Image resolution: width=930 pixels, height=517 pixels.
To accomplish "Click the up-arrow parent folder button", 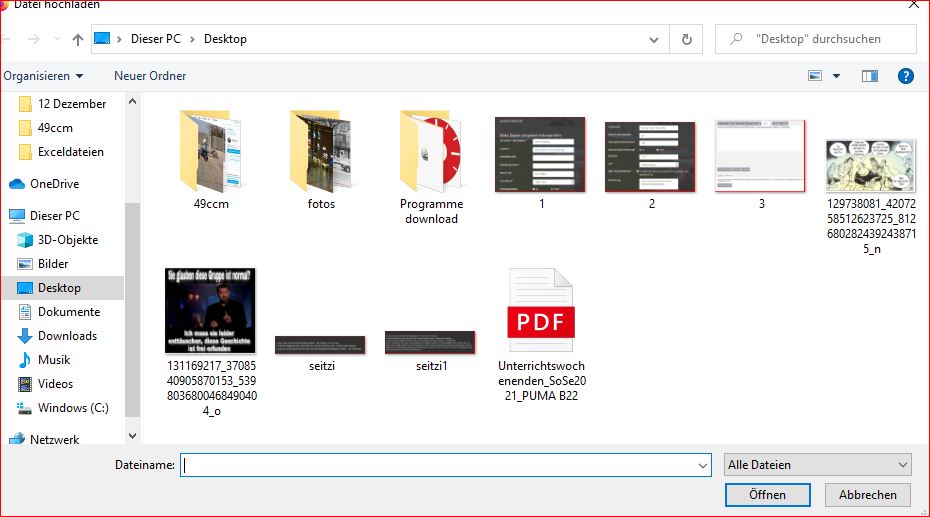I will click(x=78, y=39).
